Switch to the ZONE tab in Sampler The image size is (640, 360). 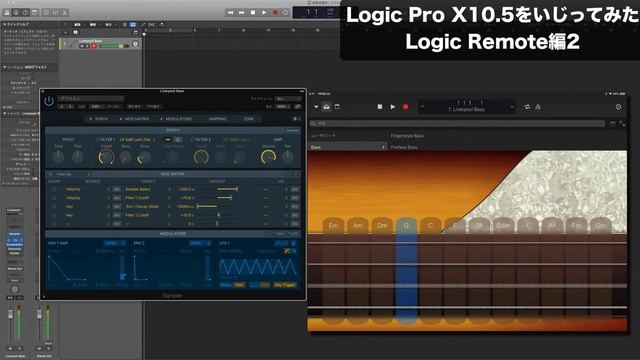click(x=249, y=119)
